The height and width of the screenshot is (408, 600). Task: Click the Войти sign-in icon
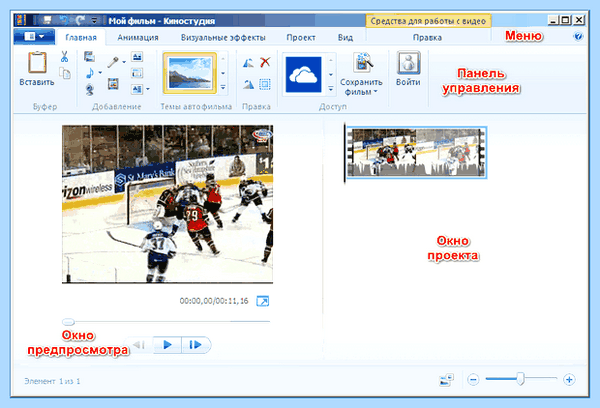pyautogui.click(x=408, y=63)
